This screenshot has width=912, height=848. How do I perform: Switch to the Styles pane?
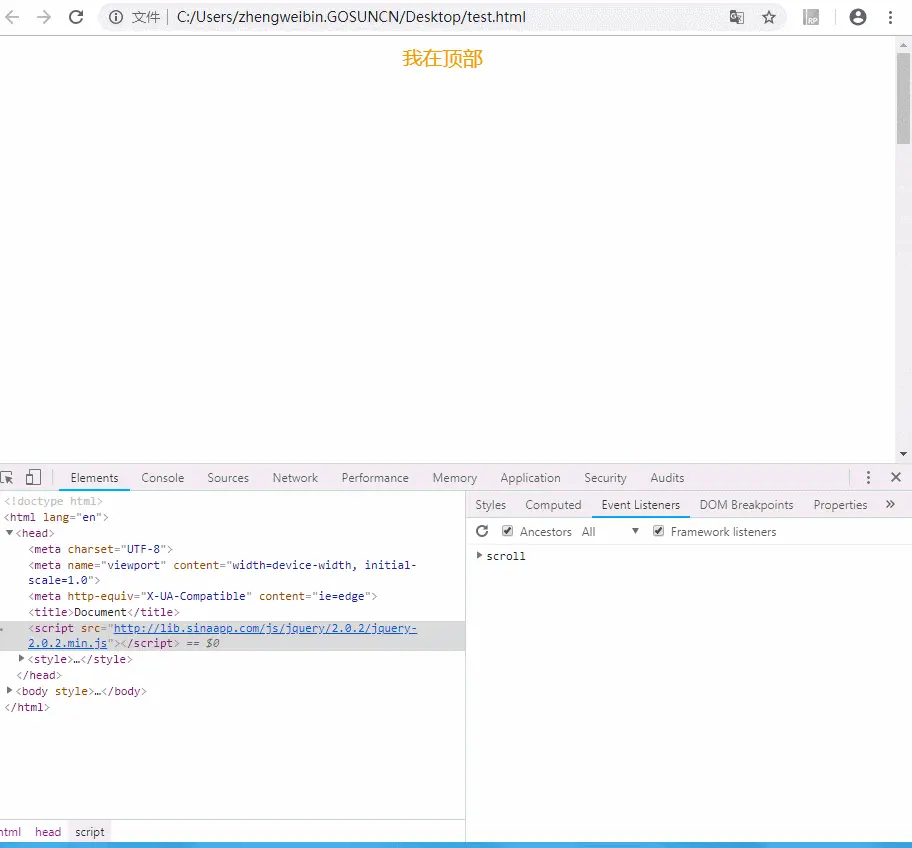(x=490, y=505)
